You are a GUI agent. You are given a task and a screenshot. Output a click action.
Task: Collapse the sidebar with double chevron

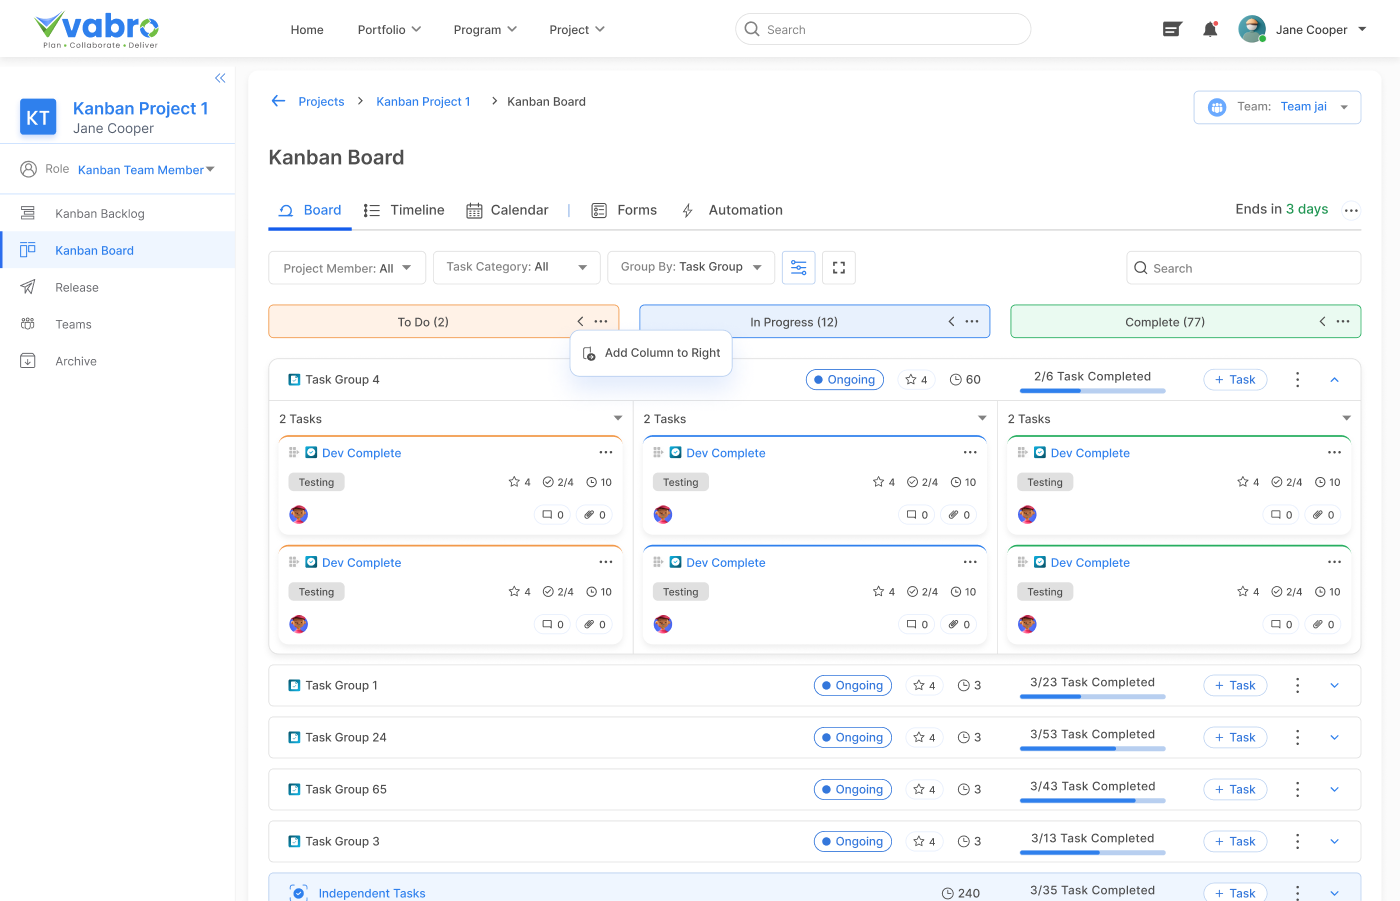[x=220, y=78]
